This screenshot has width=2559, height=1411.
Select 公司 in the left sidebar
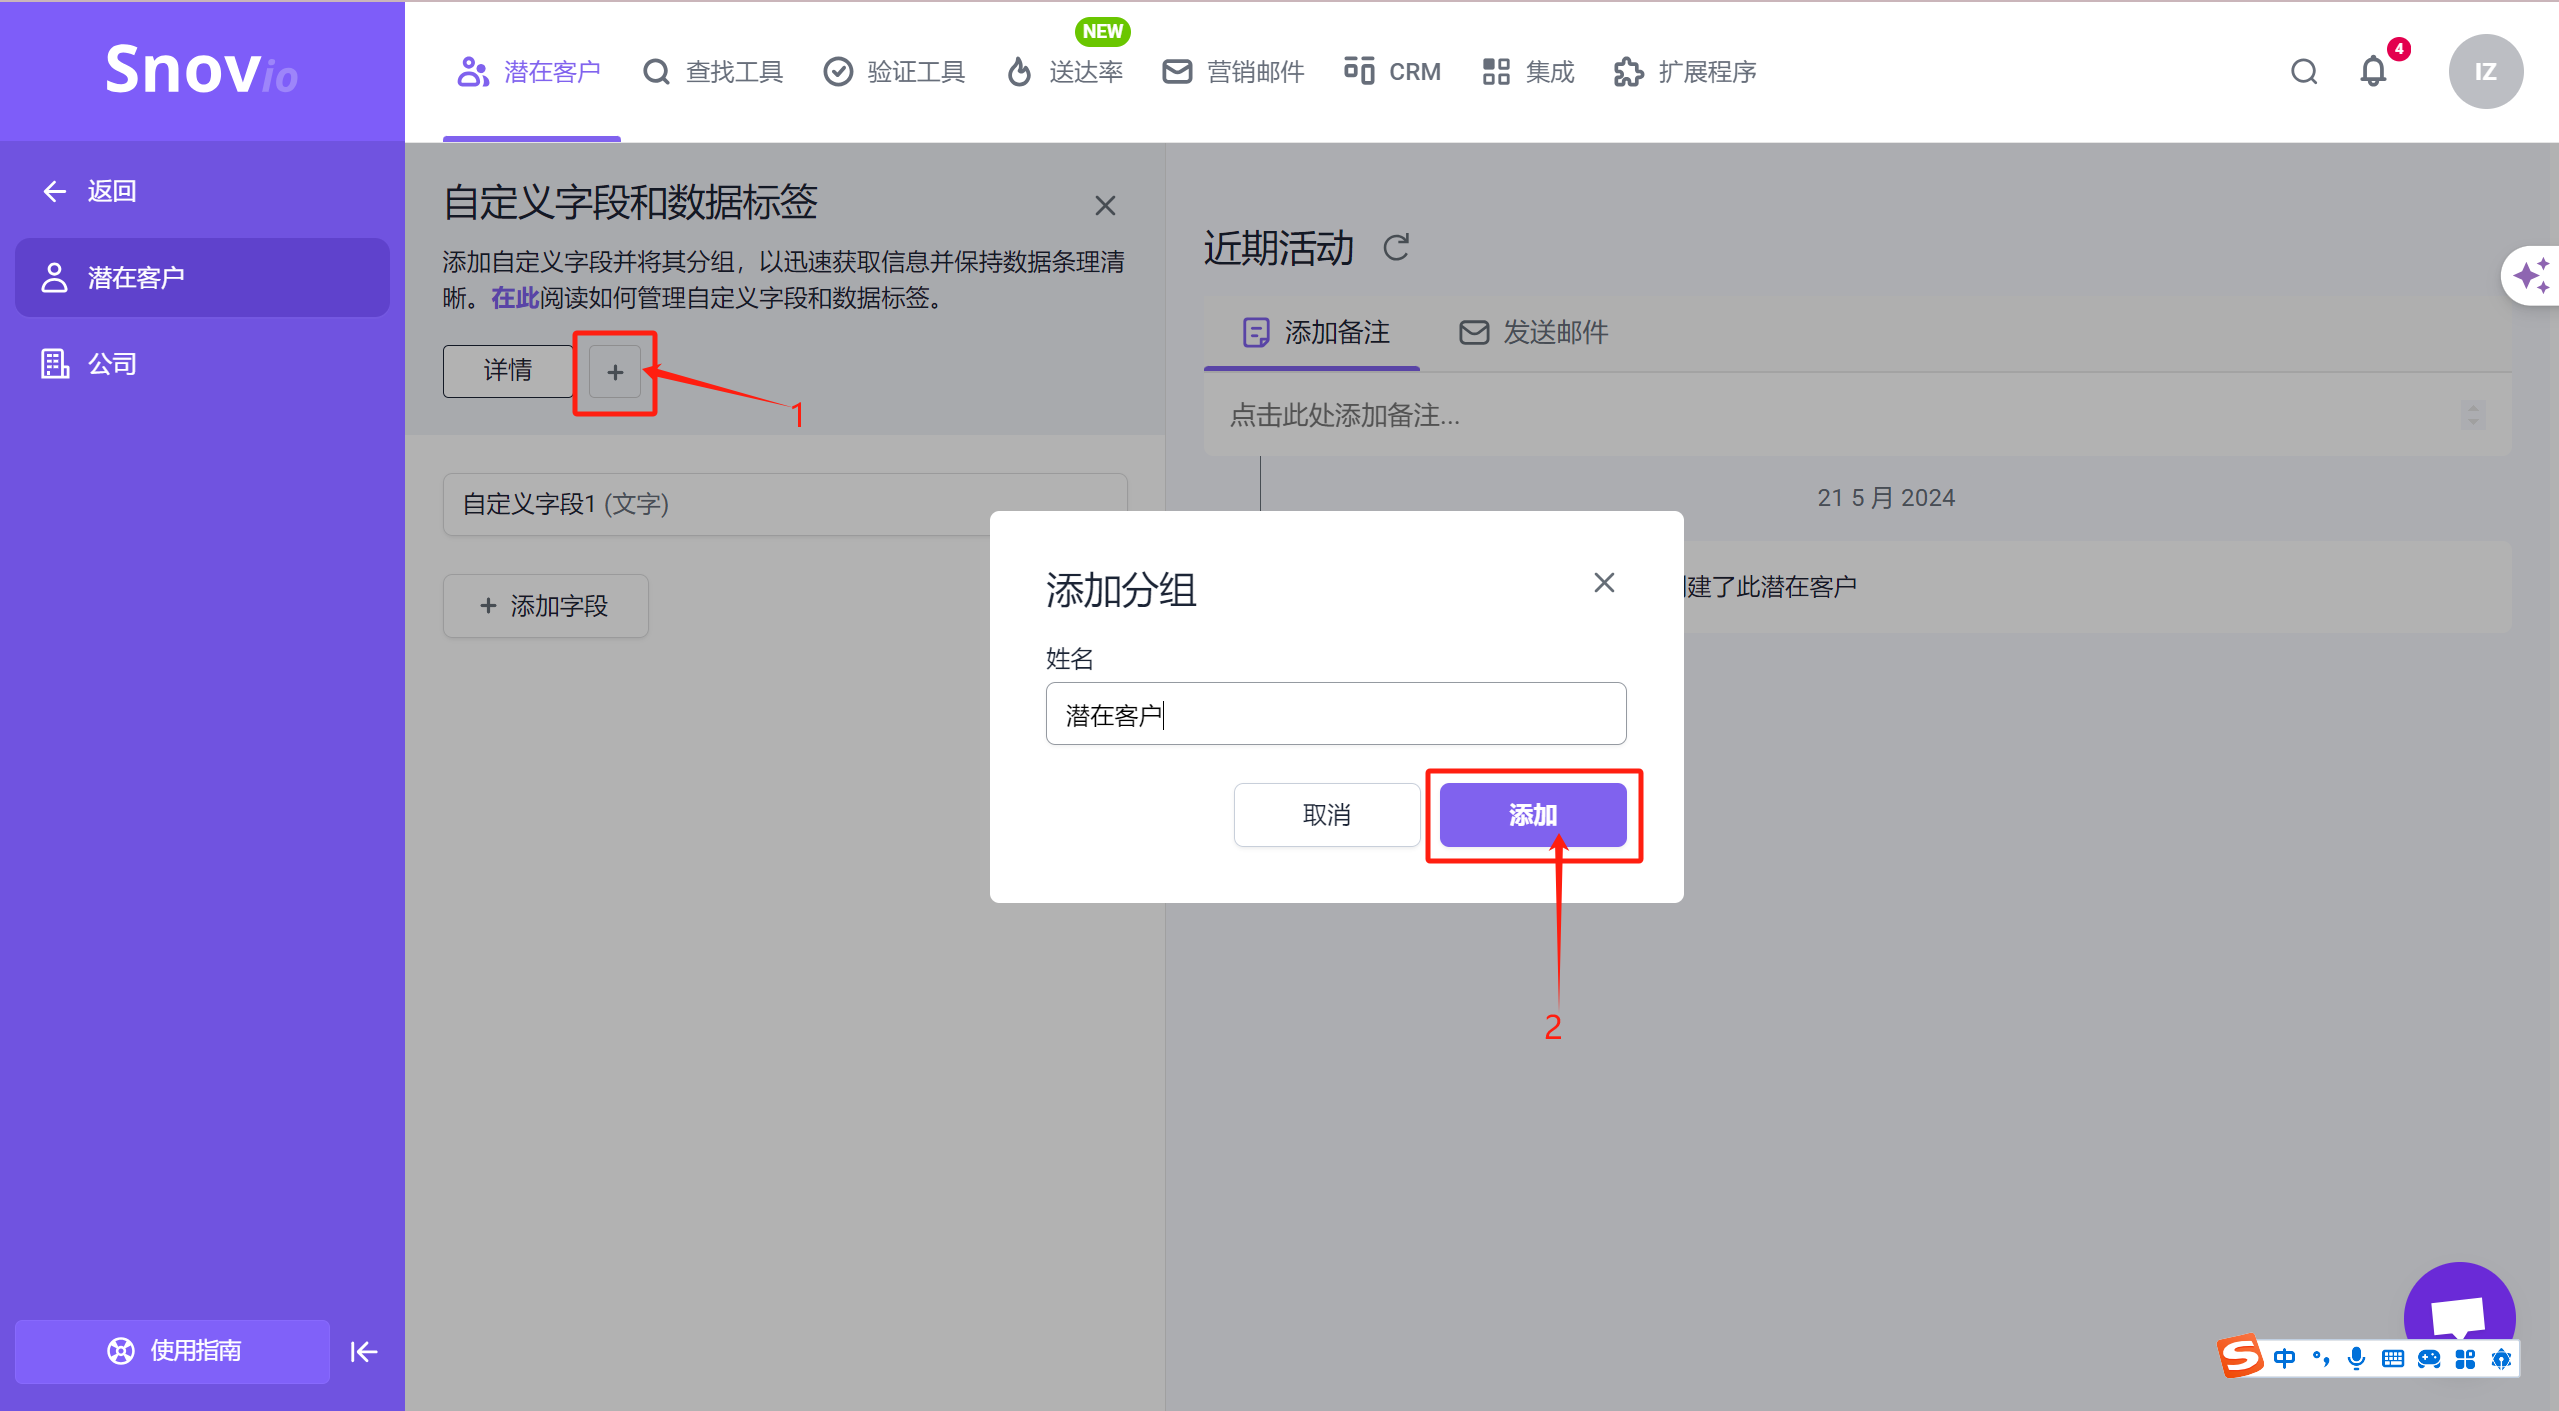pos(88,363)
